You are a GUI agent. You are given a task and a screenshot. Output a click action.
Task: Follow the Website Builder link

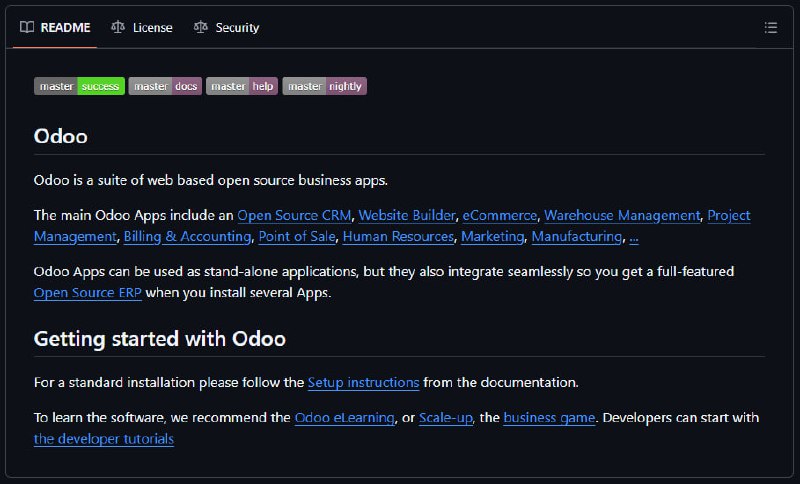407,215
